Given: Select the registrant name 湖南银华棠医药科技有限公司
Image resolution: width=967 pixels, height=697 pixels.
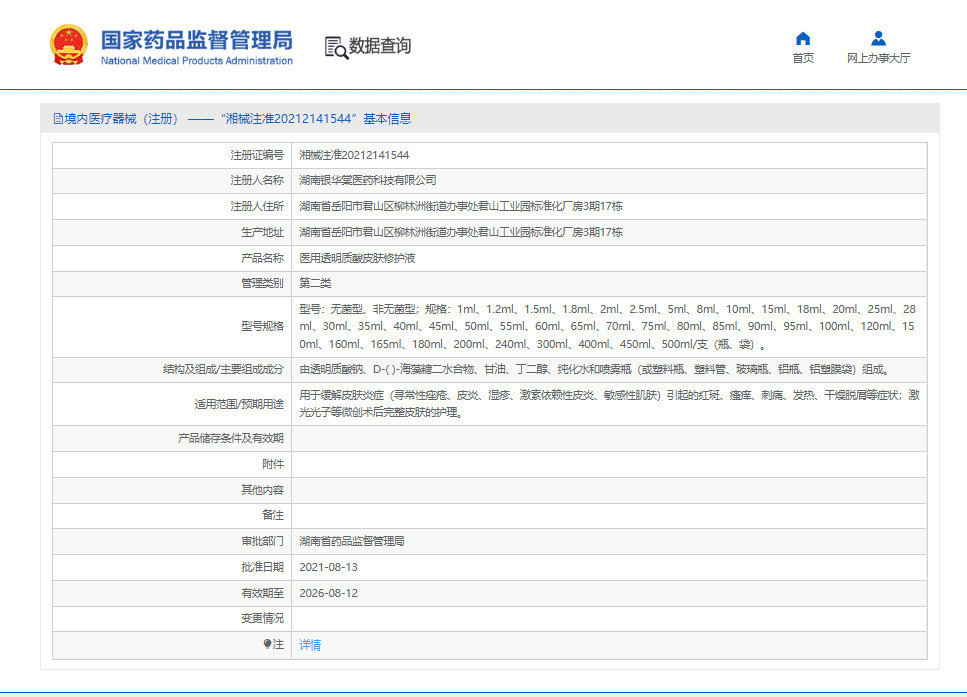Looking at the screenshot, I should tap(368, 181).
